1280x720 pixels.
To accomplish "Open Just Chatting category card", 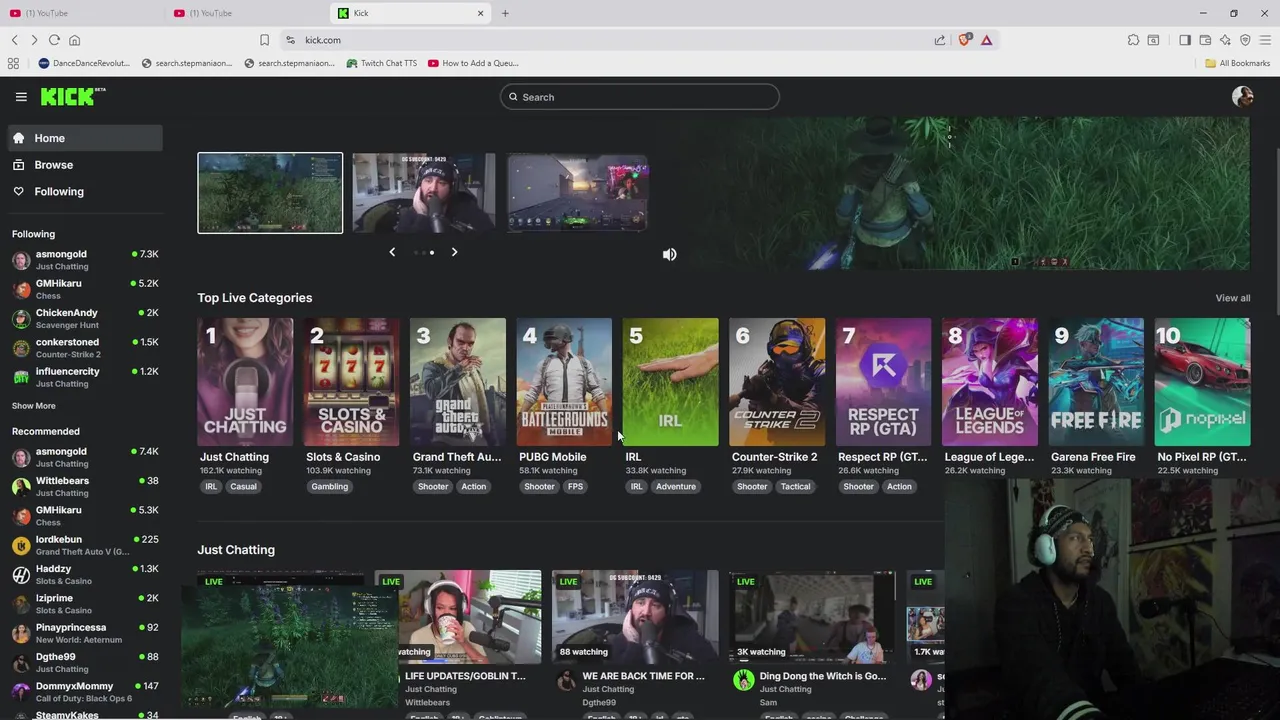I will (245, 382).
